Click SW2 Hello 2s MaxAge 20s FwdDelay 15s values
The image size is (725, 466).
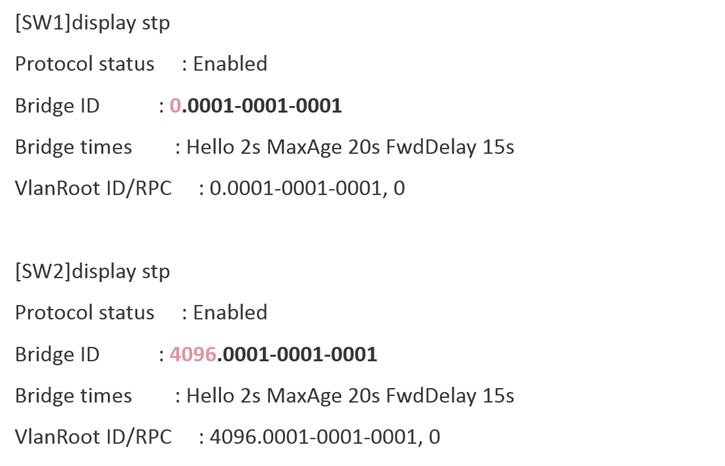point(350,396)
